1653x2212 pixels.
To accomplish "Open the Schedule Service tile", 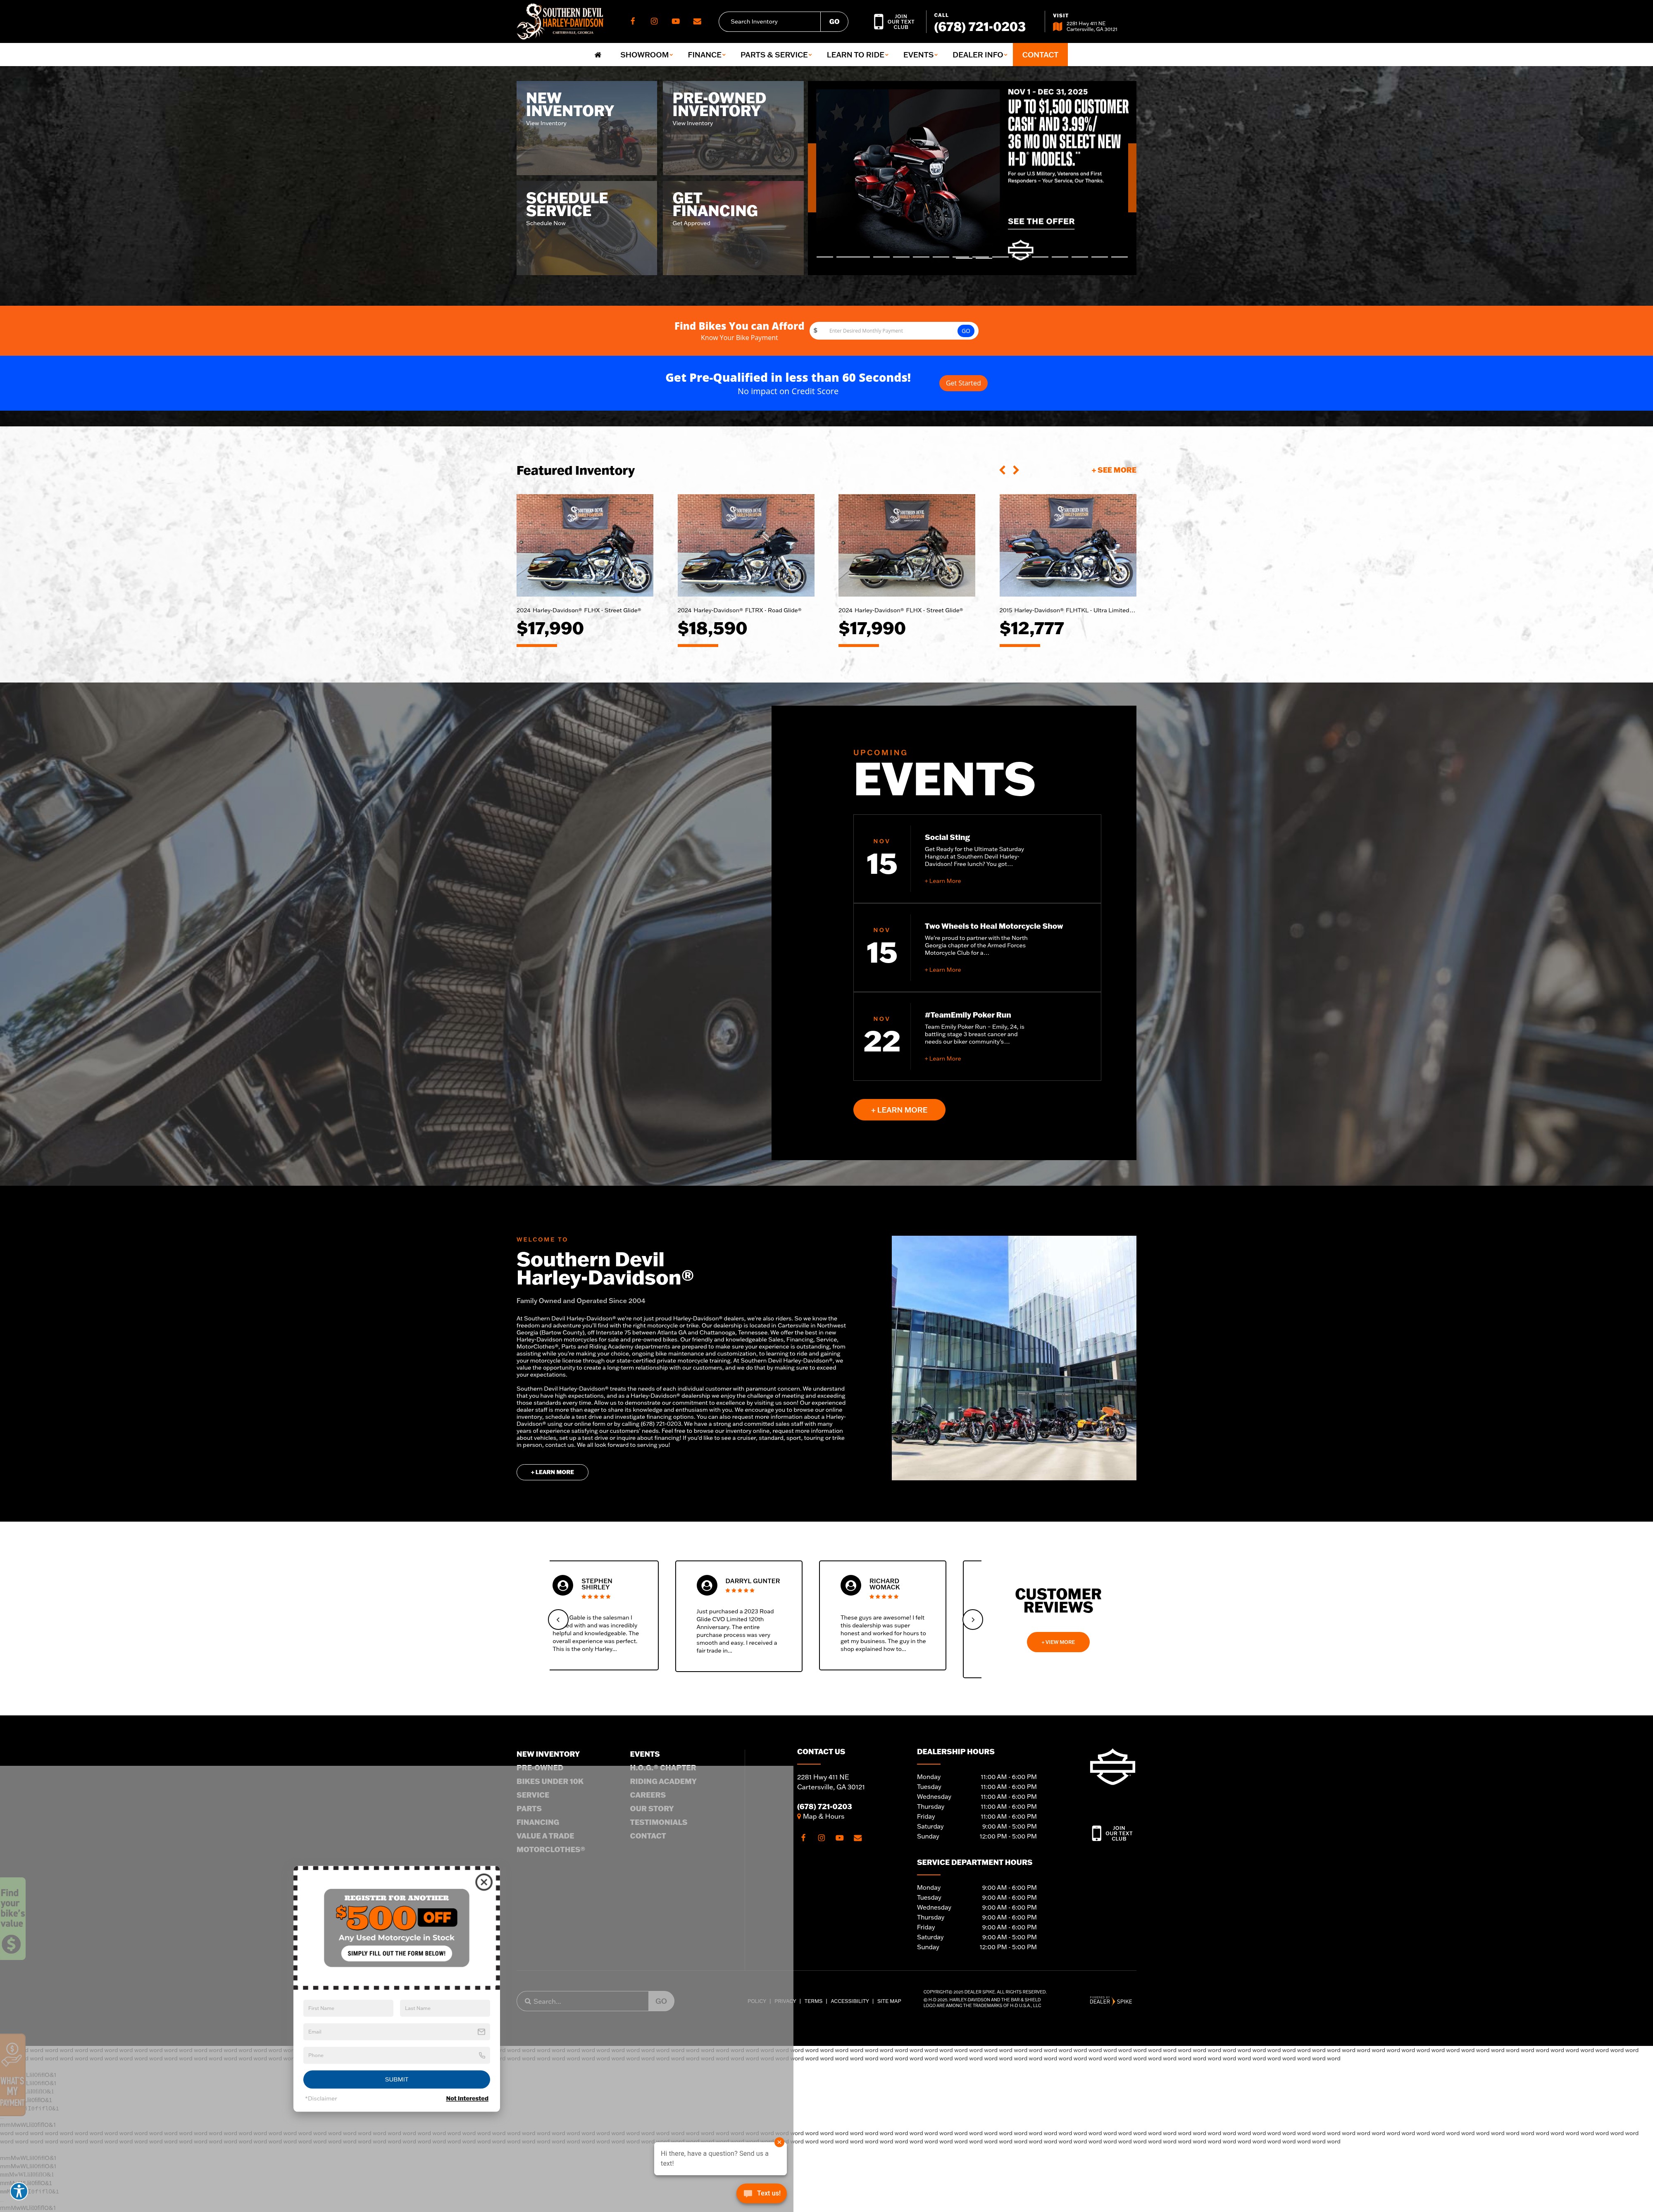I will point(587,228).
